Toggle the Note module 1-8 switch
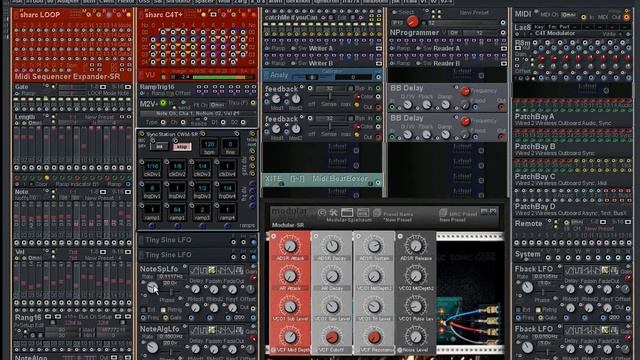This screenshot has width=640, height=360. (x=103, y=191)
